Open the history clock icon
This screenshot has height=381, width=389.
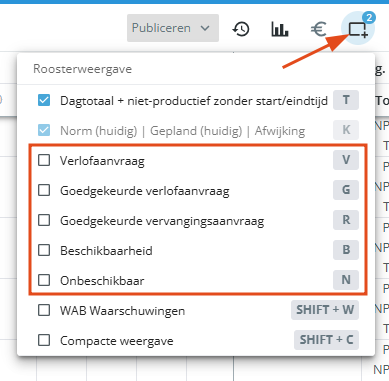pyautogui.click(x=241, y=29)
